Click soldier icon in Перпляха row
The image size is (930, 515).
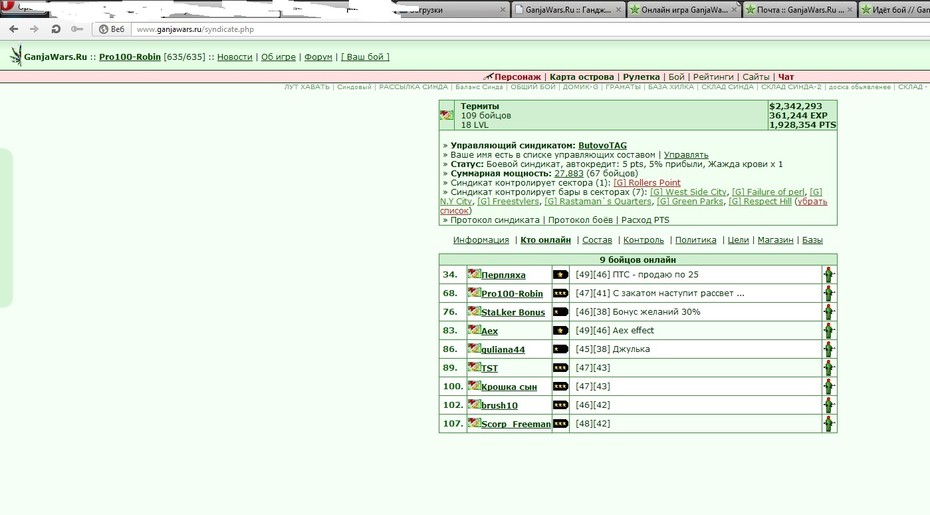click(x=829, y=275)
